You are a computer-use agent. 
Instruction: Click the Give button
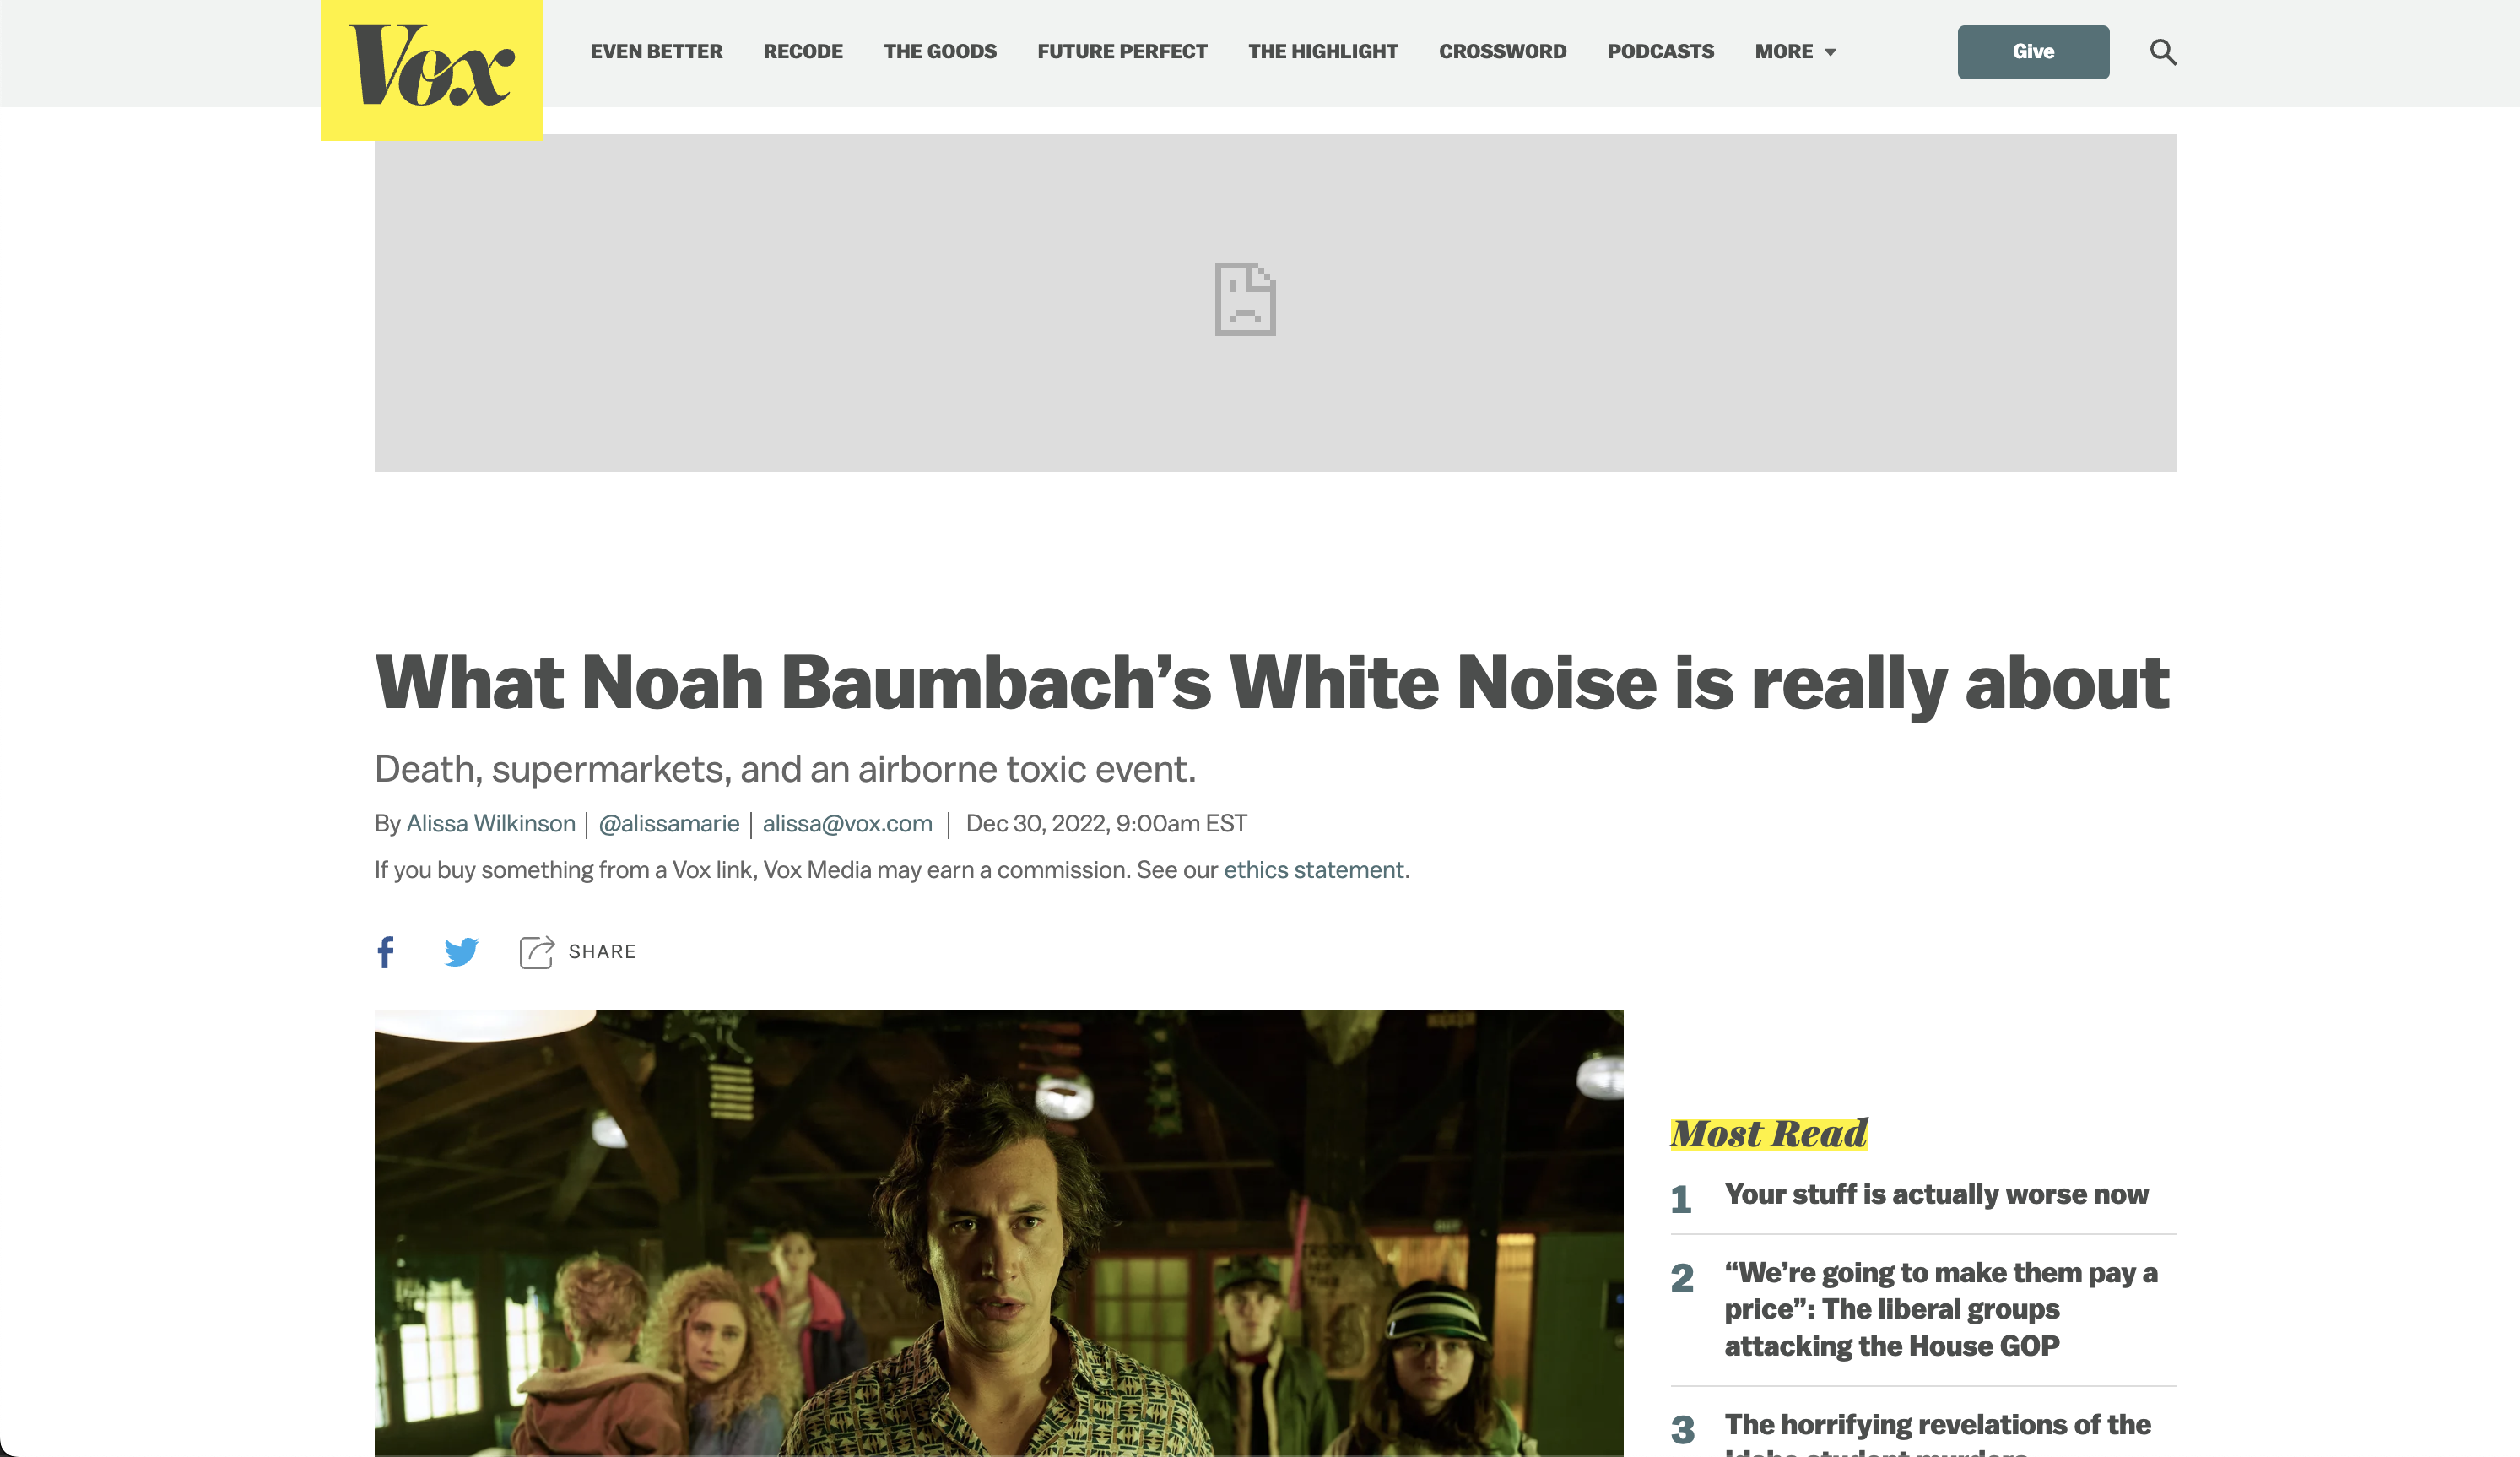pos(2033,52)
